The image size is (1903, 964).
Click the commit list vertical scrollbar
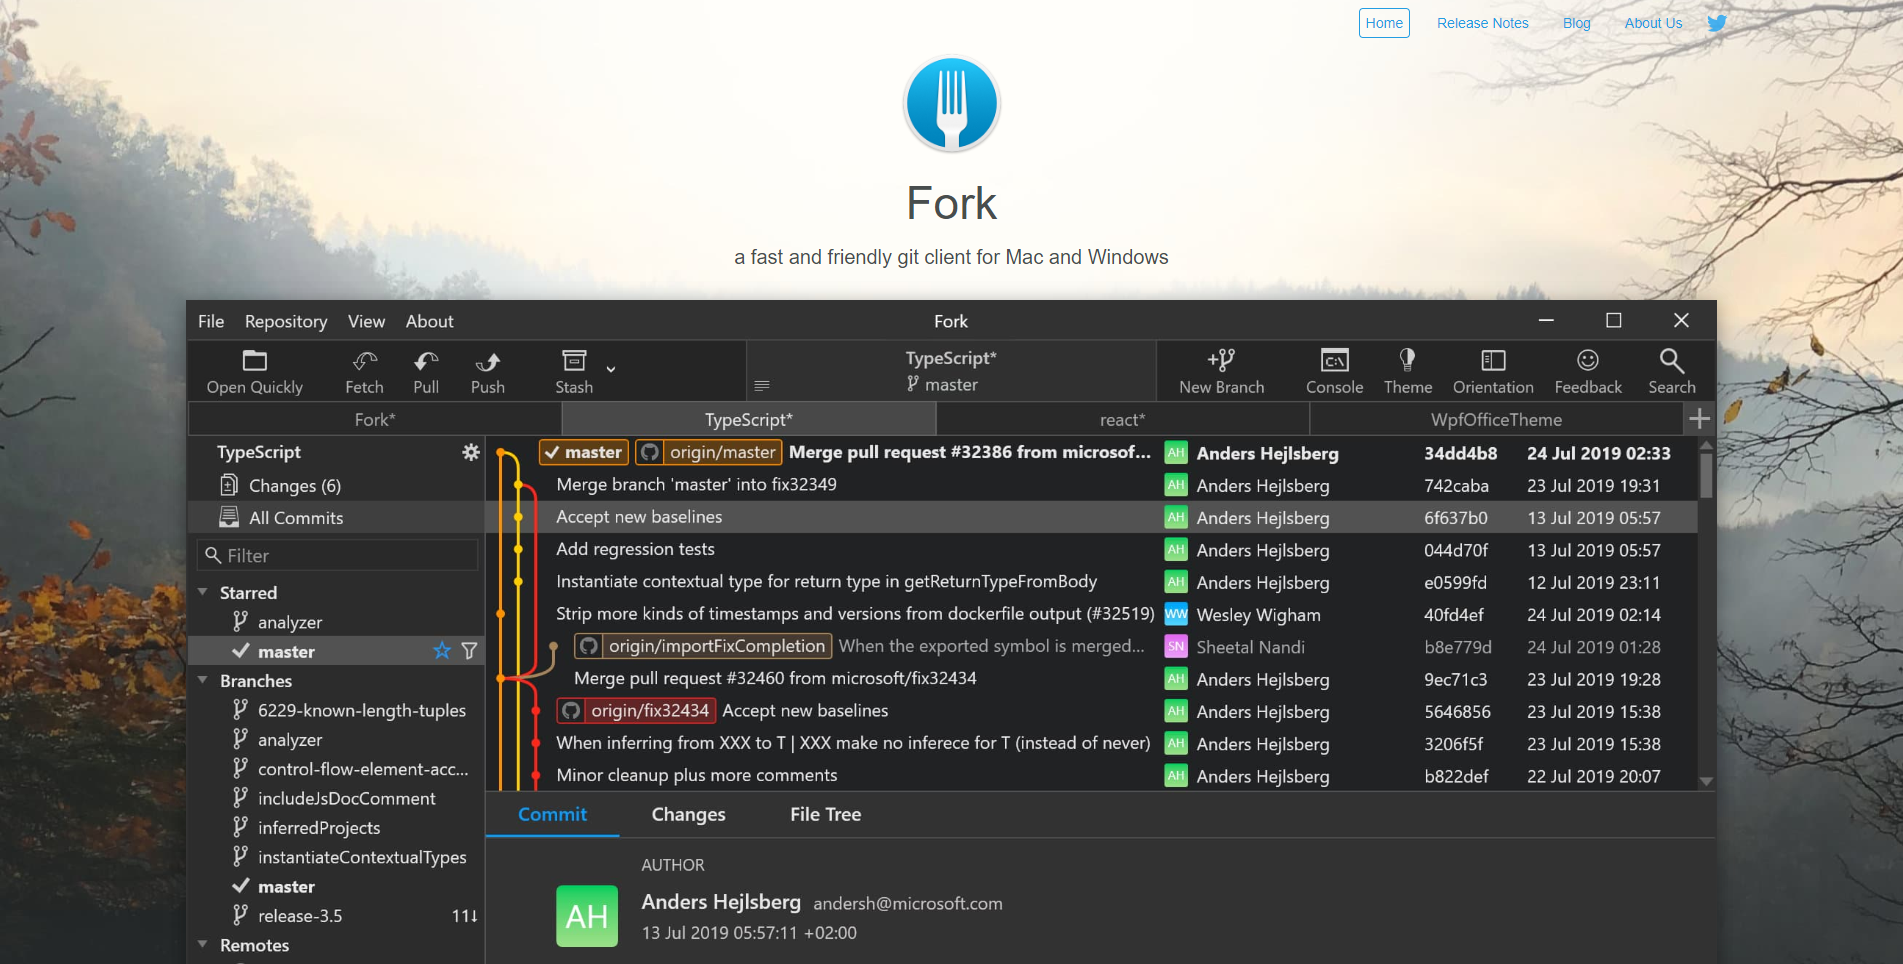click(1706, 475)
